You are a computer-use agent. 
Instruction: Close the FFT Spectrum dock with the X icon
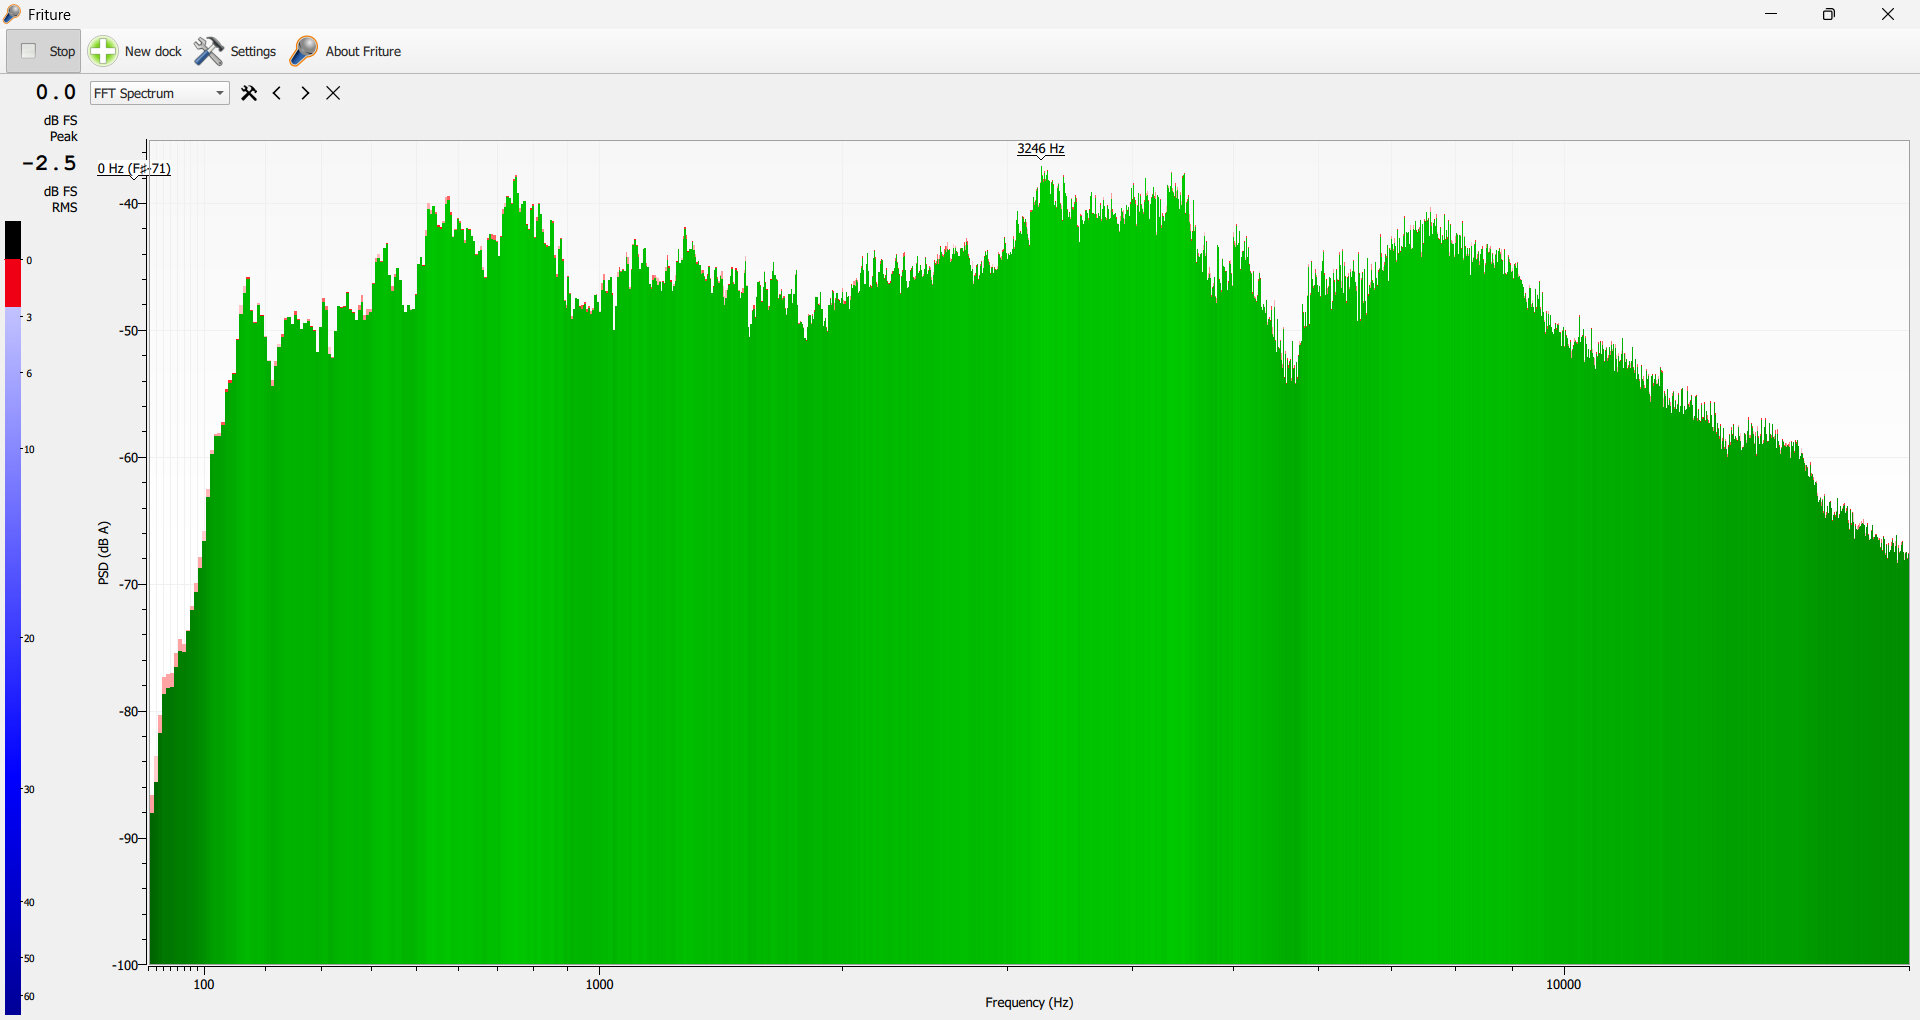coord(333,93)
